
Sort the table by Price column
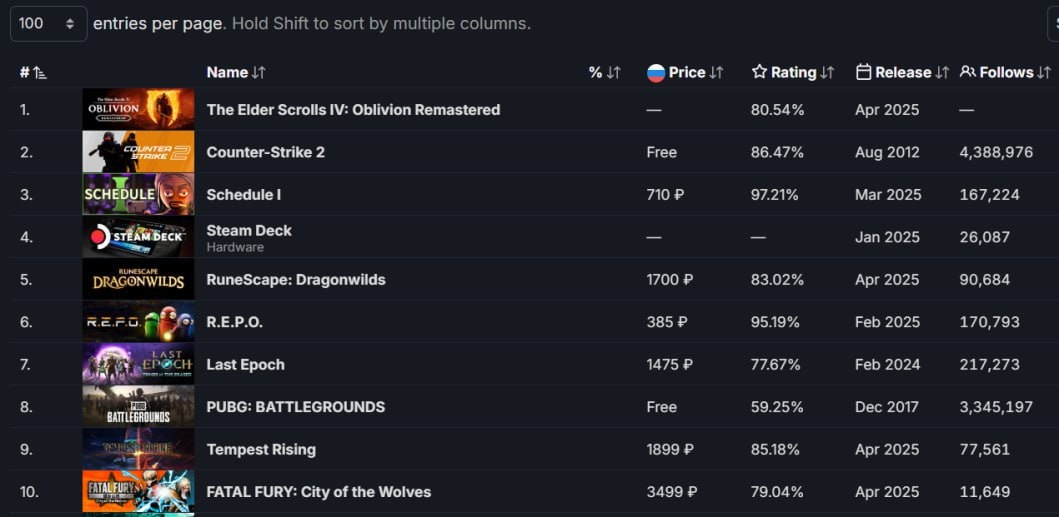point(687,72)
